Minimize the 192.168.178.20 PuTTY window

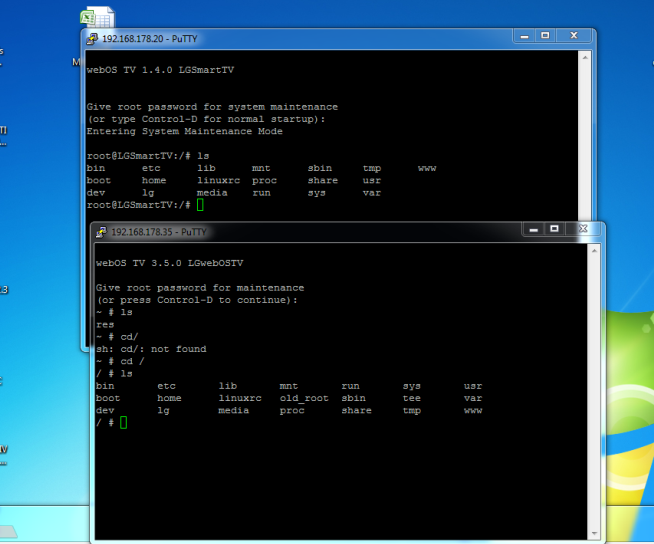tap(523, 35)
